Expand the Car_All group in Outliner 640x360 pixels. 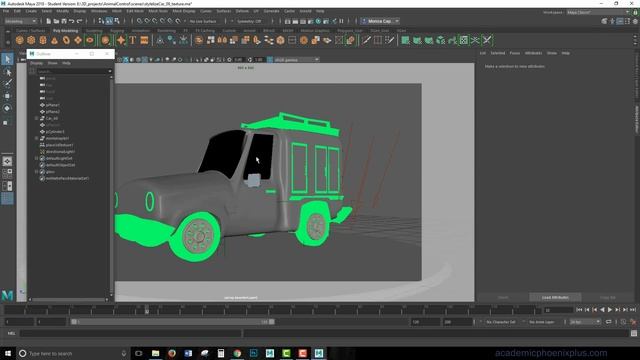36,118
